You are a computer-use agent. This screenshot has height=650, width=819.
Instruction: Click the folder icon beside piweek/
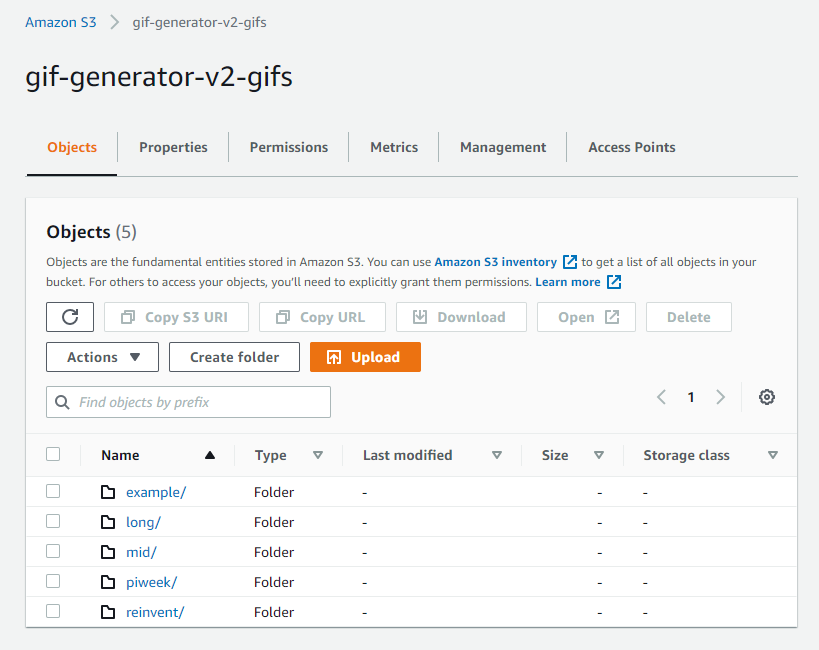pyautogui.click(x=108, y=582)
